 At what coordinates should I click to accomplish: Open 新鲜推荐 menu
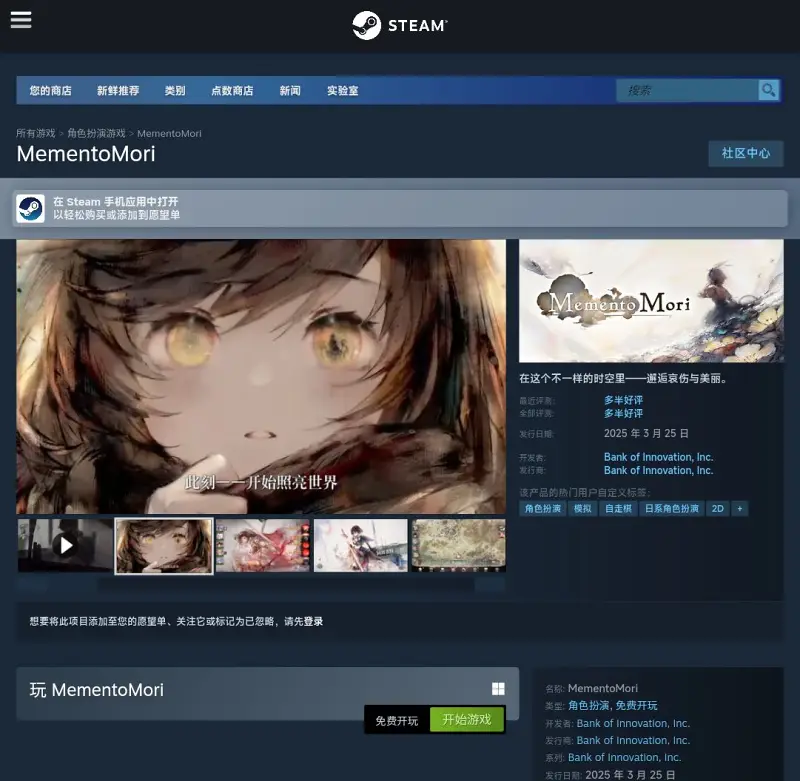(x=118, y=90)
